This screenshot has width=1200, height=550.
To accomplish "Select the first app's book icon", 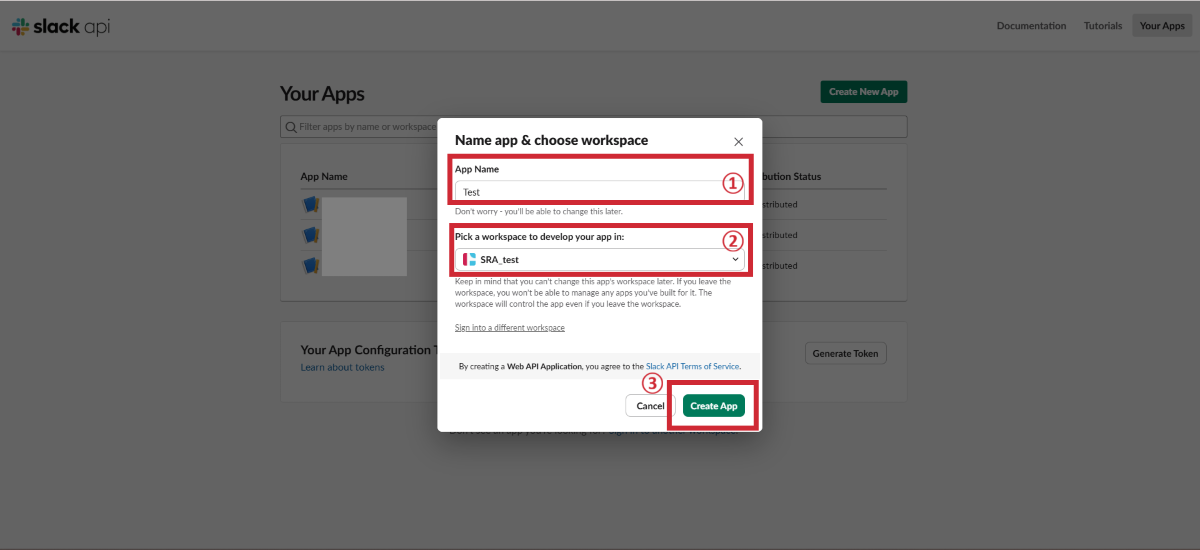I will [310, 205].
